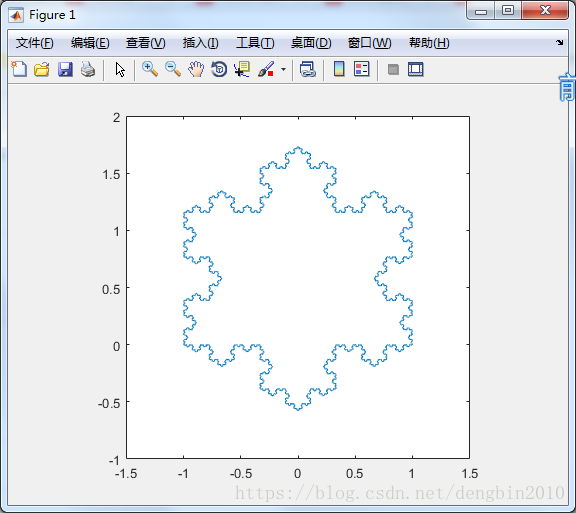Activate the Zoom Out tool
Screen dimensions: 576x513
click(173, 69)
